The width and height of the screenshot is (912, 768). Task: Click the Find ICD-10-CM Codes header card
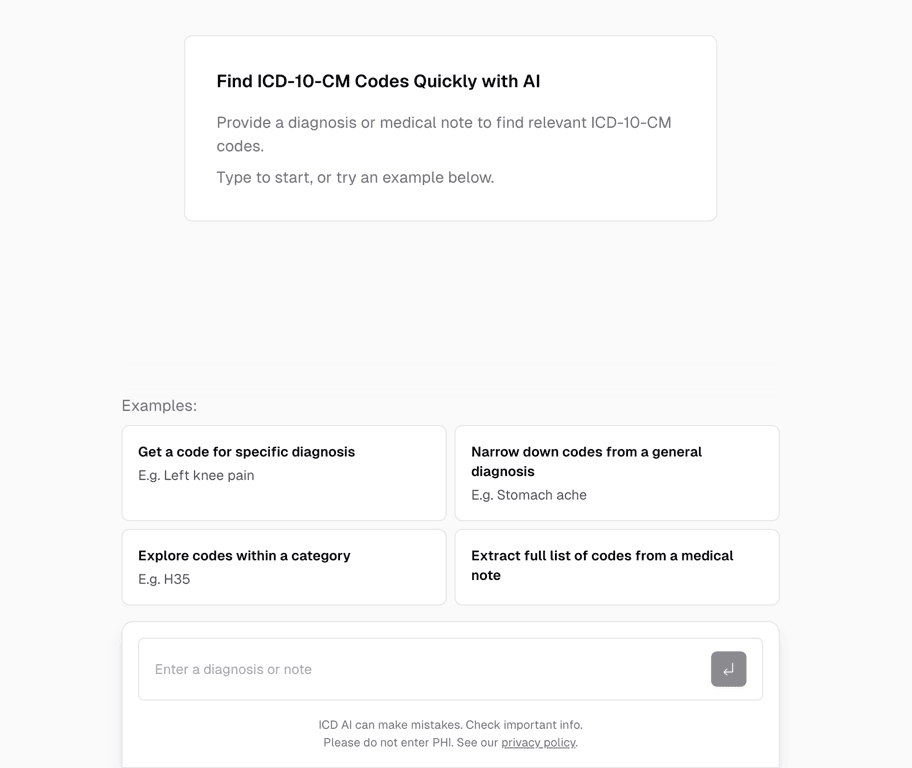pos(449,128)
